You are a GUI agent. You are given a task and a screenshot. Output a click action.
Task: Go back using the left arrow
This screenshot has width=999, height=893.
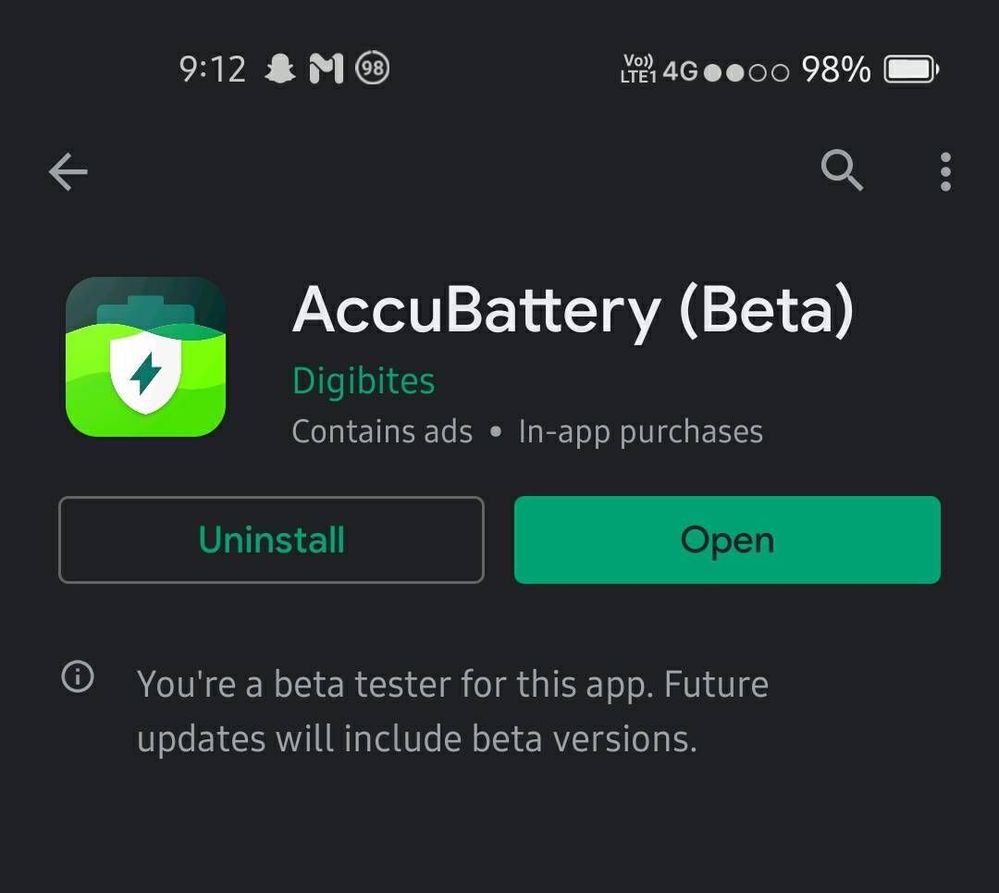click(x=68, y=171)
